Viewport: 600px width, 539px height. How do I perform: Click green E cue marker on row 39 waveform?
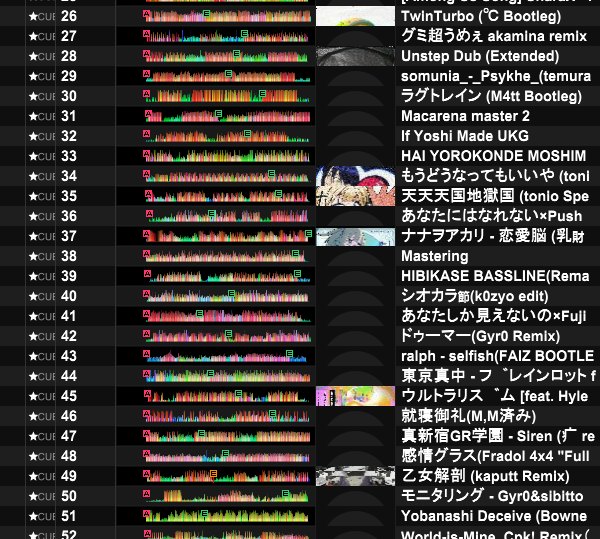tap(297, 274)
